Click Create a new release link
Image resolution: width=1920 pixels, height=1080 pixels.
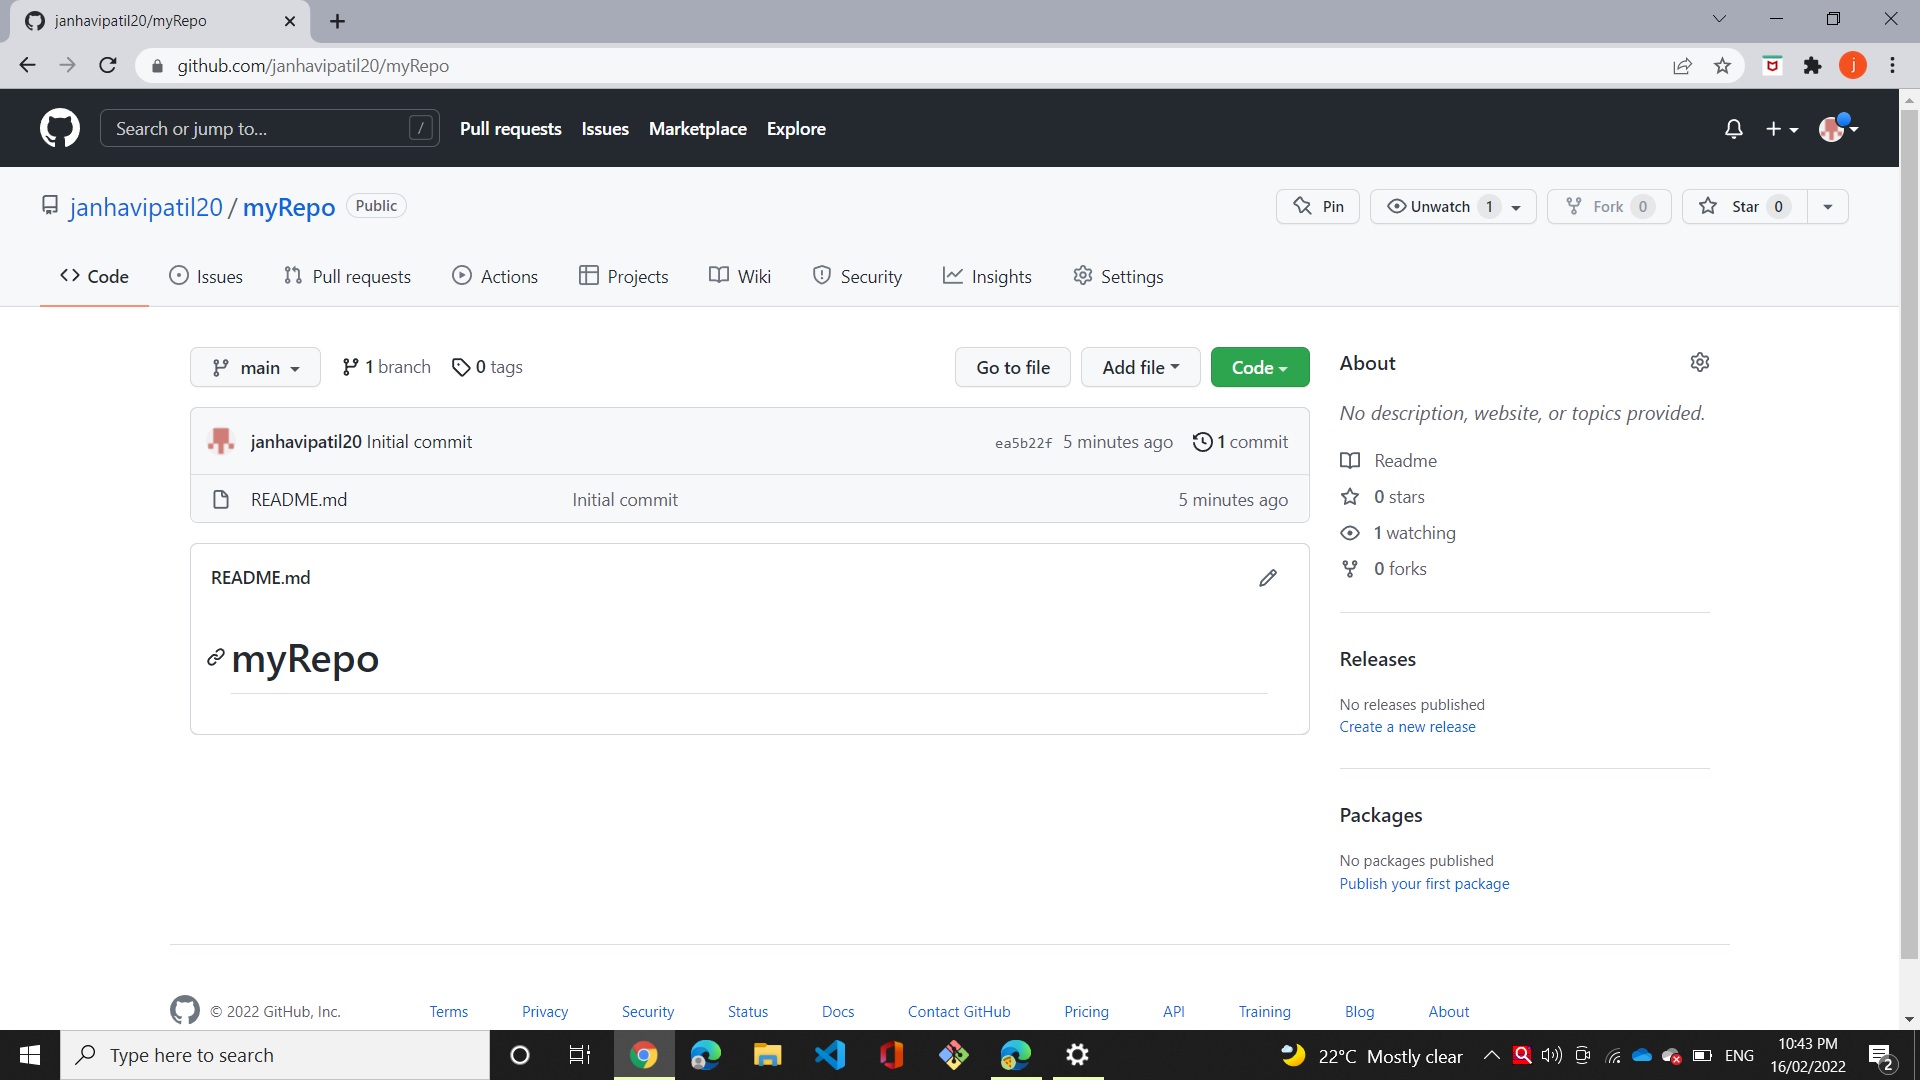click(x=1407, y=726)
